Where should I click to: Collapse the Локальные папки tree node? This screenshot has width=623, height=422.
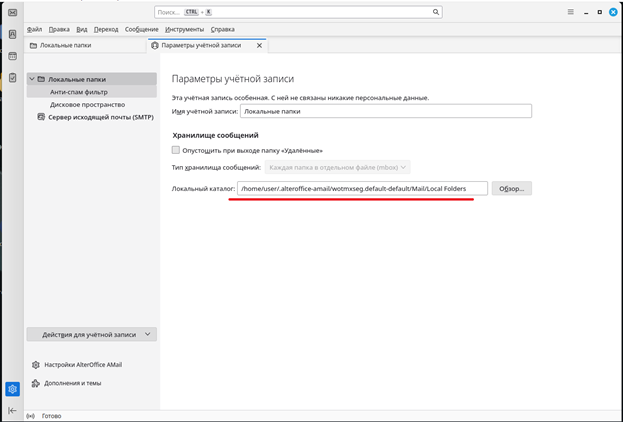click(x=32, y=79)
